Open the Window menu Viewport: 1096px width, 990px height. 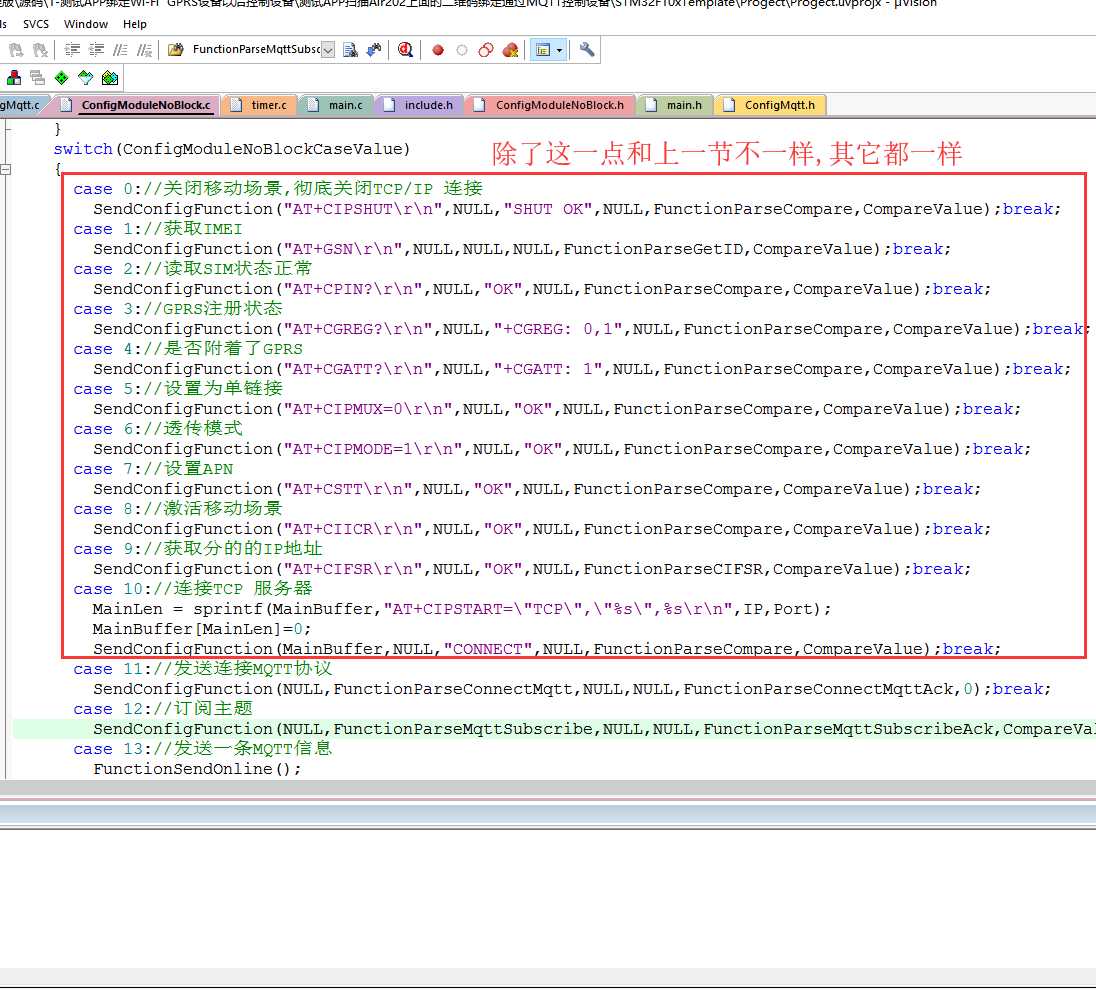pos(85,24)
